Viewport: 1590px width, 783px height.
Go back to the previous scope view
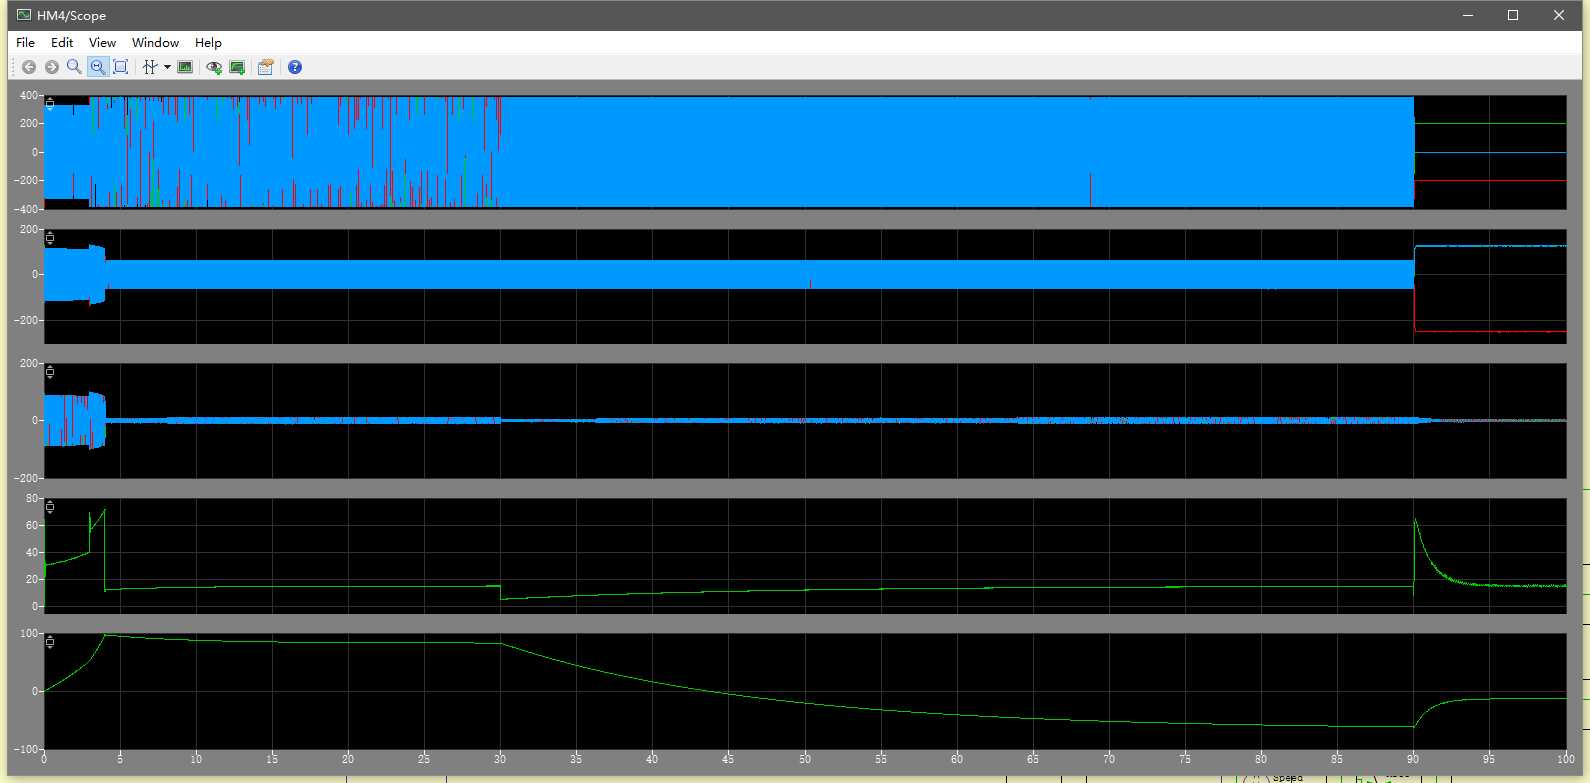[x=29, y=67]
